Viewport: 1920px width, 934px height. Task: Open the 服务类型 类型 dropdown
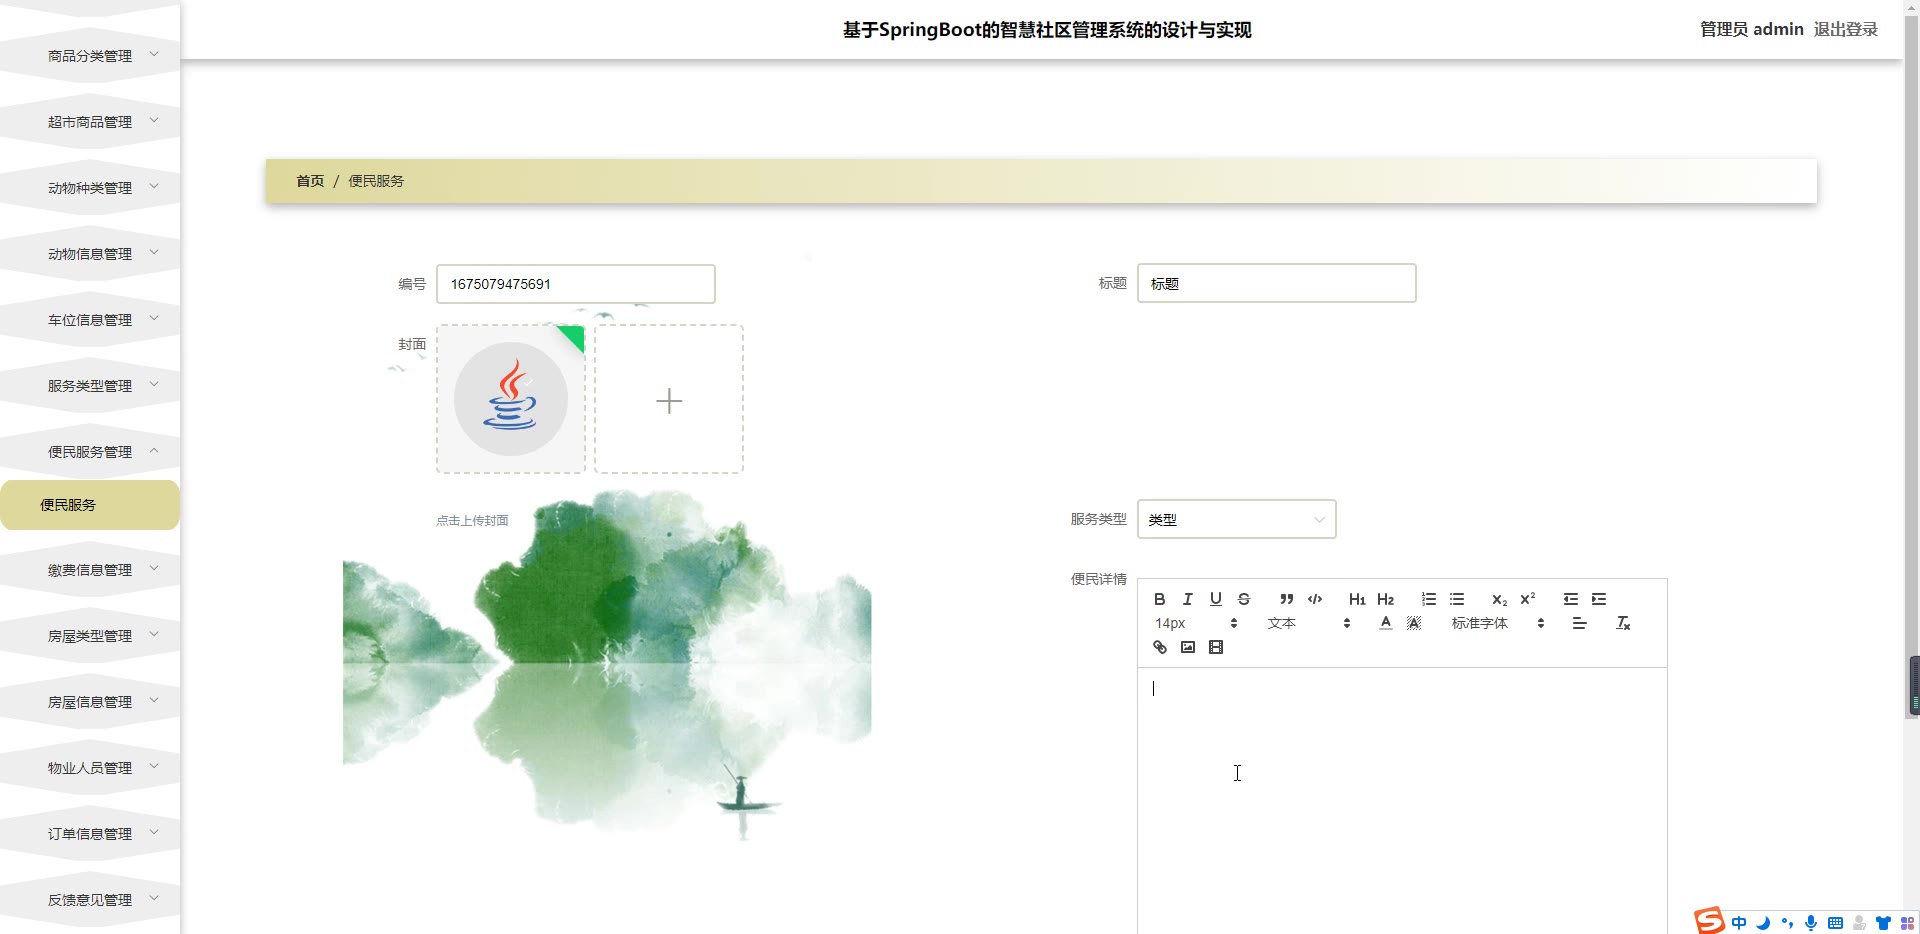click(x=1237, y=519)
